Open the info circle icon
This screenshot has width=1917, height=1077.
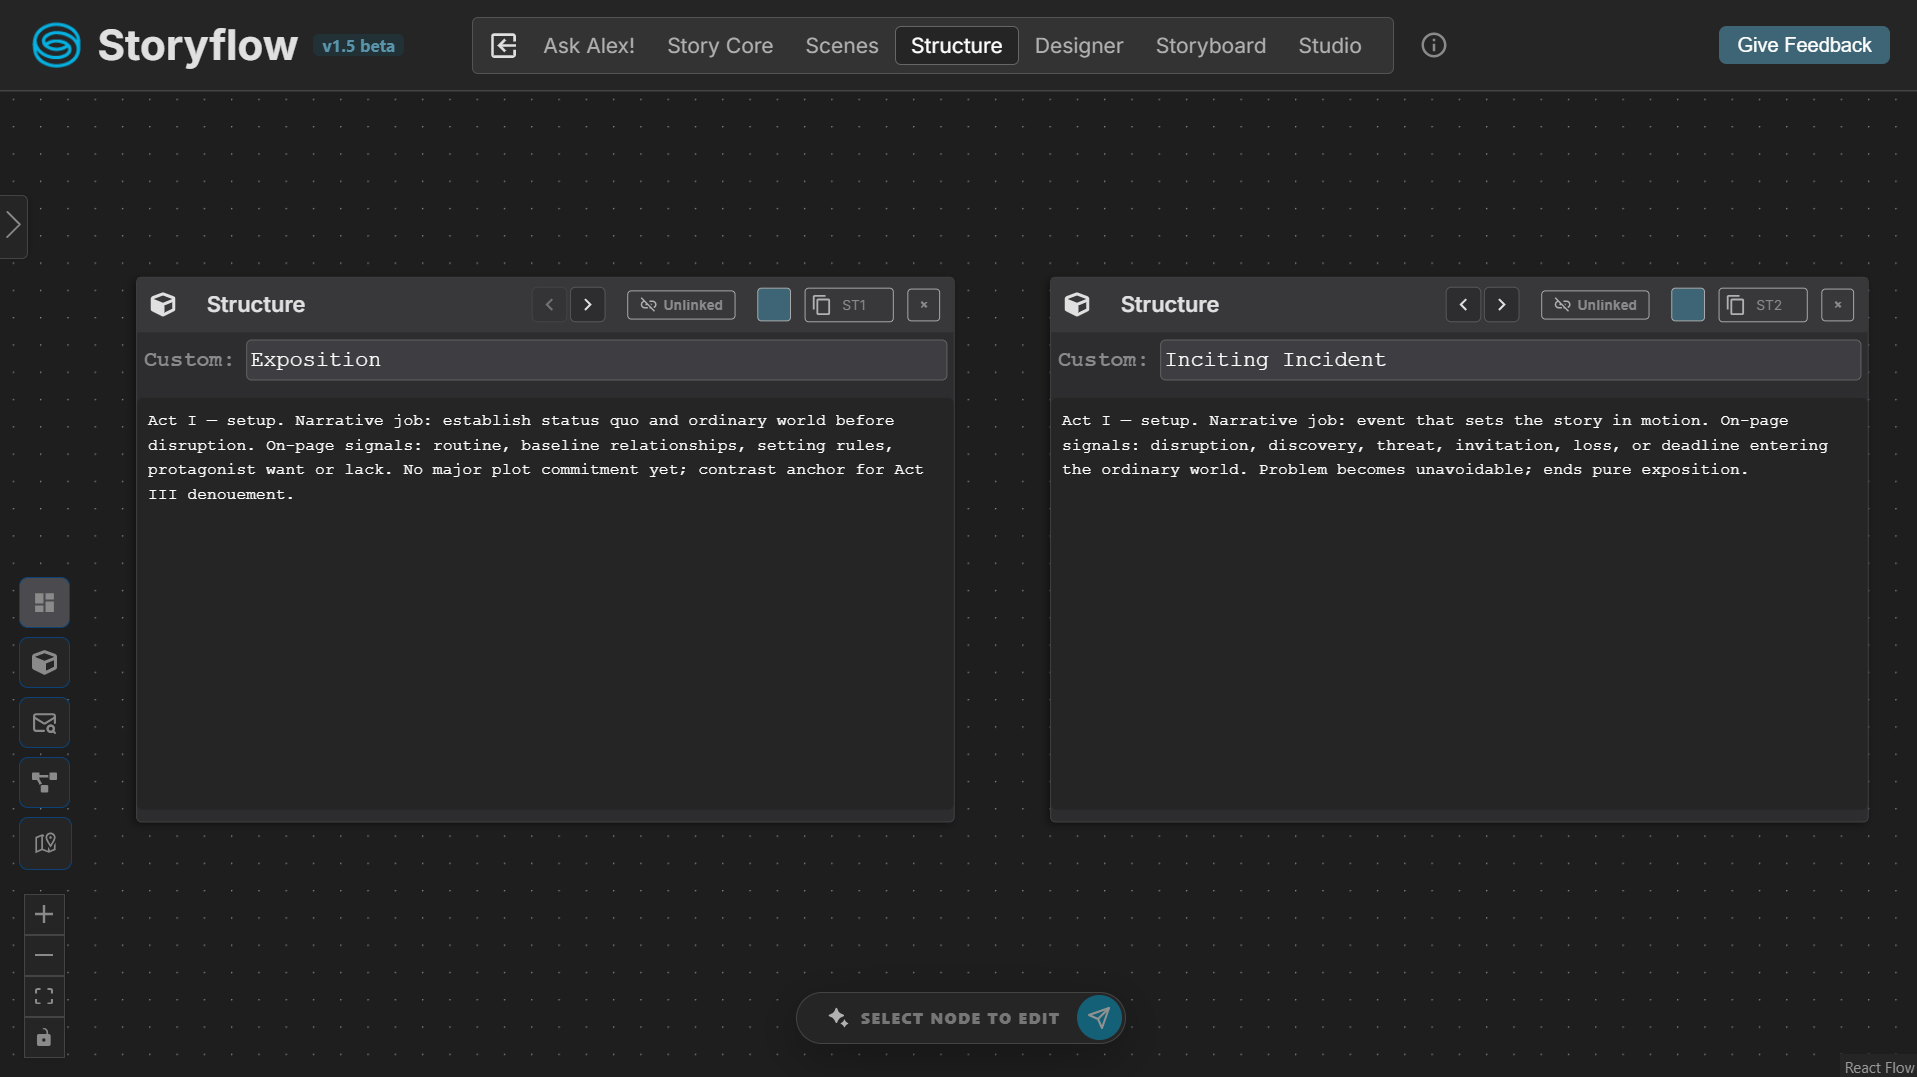coord(1433,45)
